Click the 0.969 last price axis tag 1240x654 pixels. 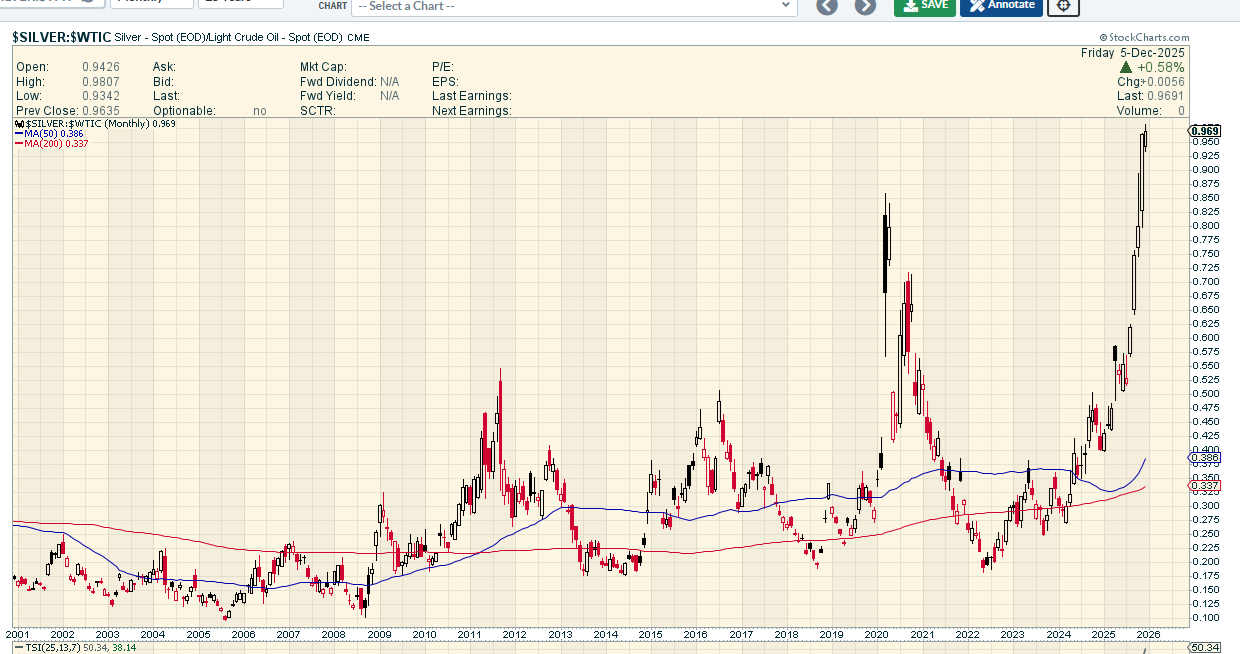[1205, 131]
